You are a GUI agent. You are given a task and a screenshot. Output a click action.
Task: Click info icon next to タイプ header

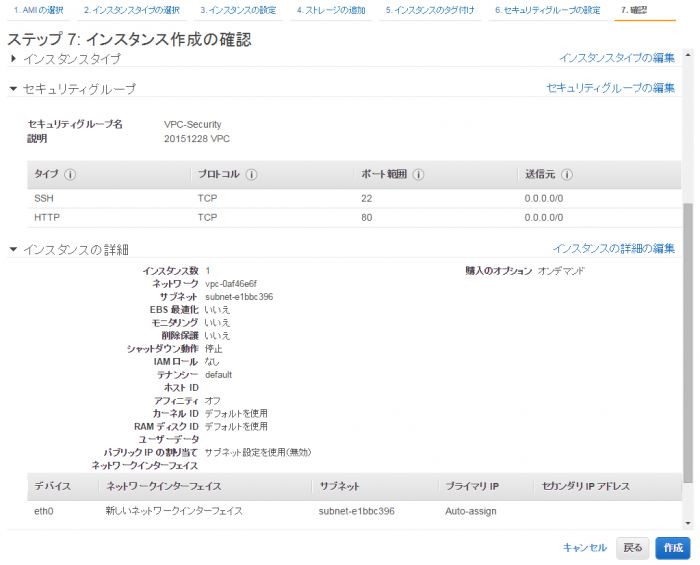tap(70, 174)
